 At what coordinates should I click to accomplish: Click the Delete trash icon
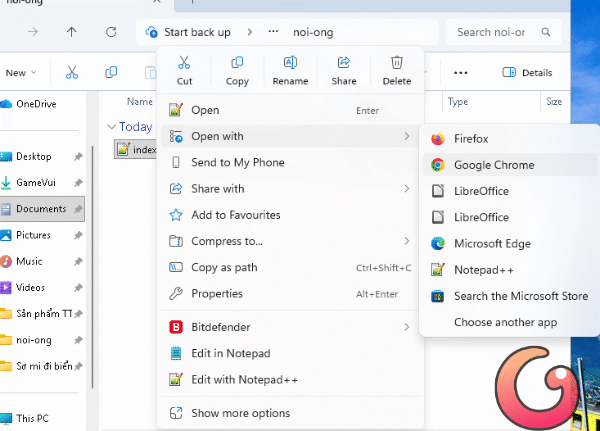click(x=397, y=62)
